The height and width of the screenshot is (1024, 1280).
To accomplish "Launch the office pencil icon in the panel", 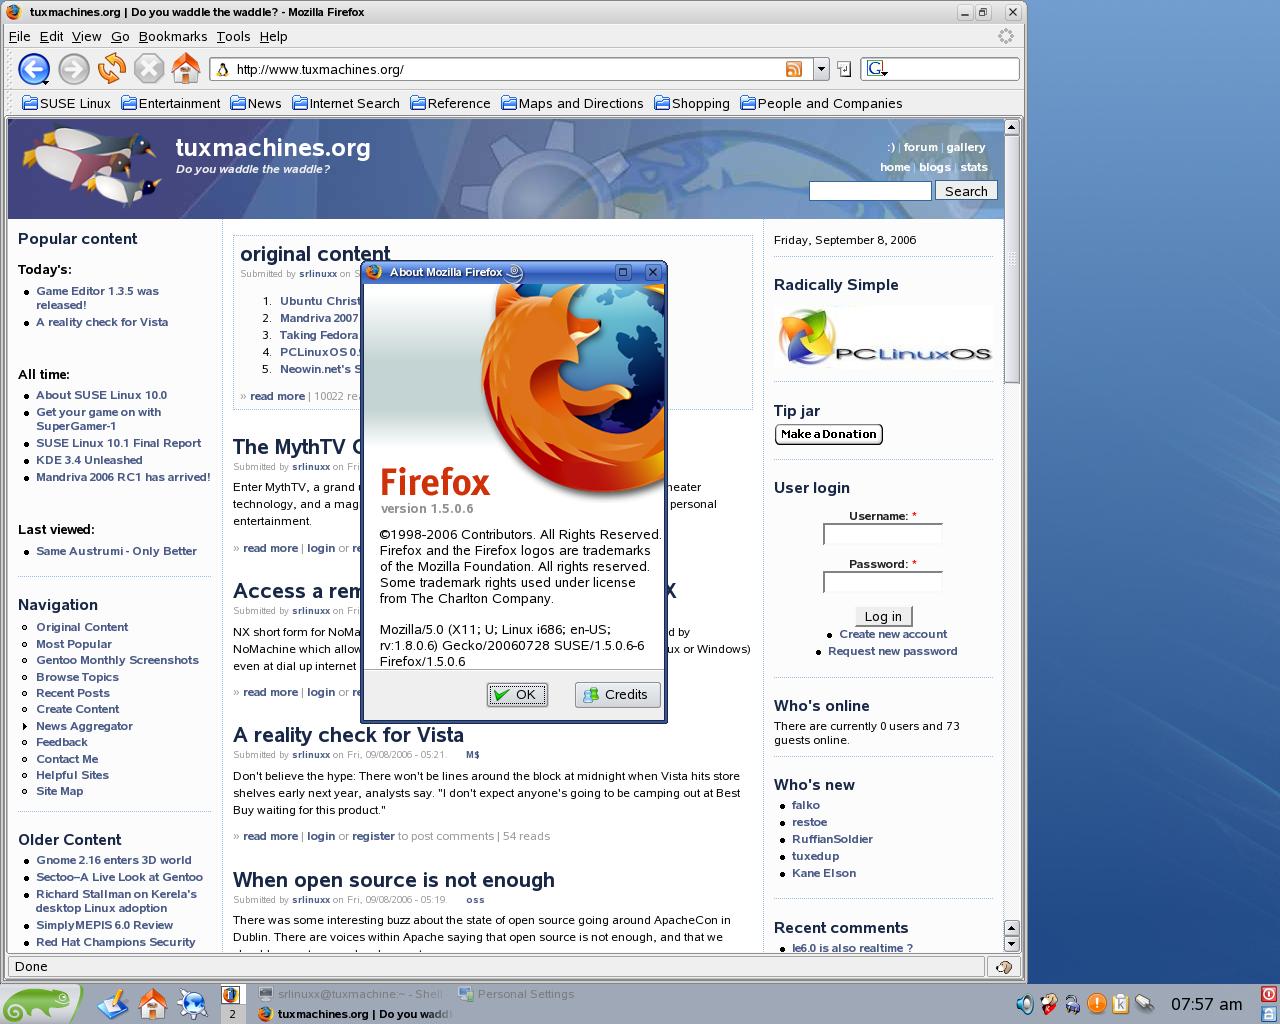I will (113, 1003).
